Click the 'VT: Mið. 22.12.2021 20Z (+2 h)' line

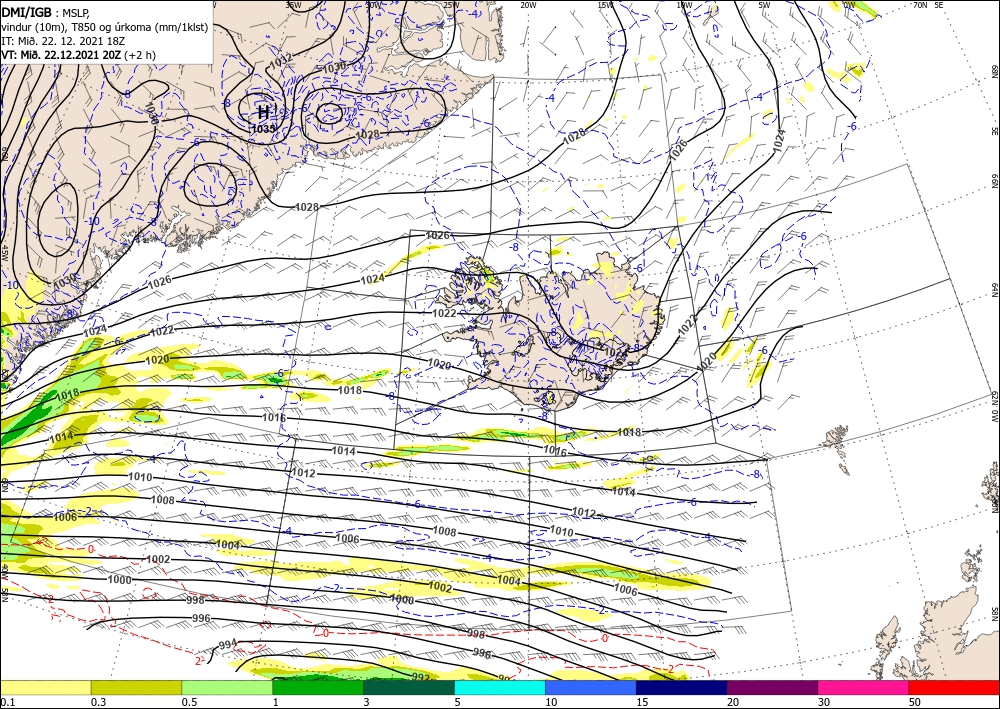tap(78, 55)
